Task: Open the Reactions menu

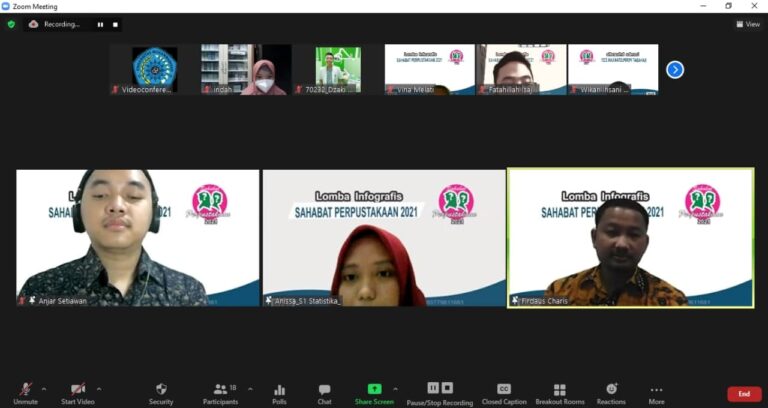Action: 611,393
